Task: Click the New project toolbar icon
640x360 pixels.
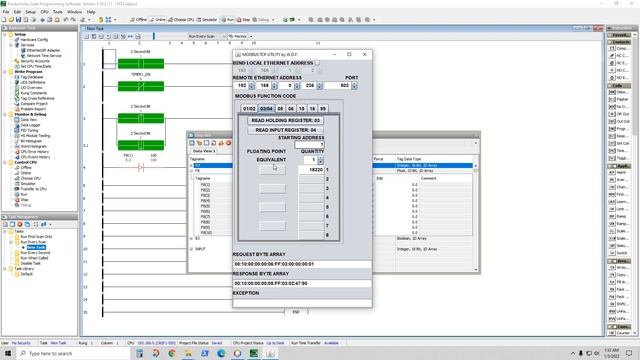Action: [x=4, y=20]
